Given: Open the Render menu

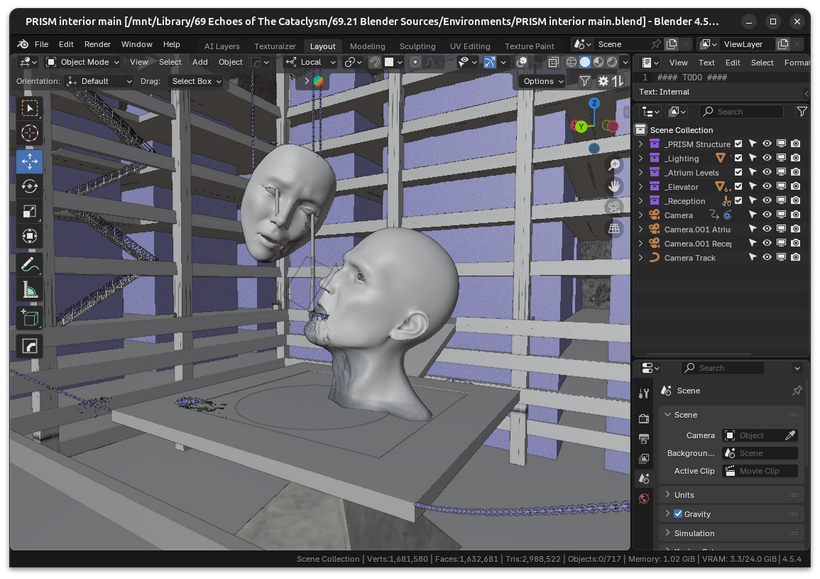Looking at the screenshot, I should (x=98, y=45).
